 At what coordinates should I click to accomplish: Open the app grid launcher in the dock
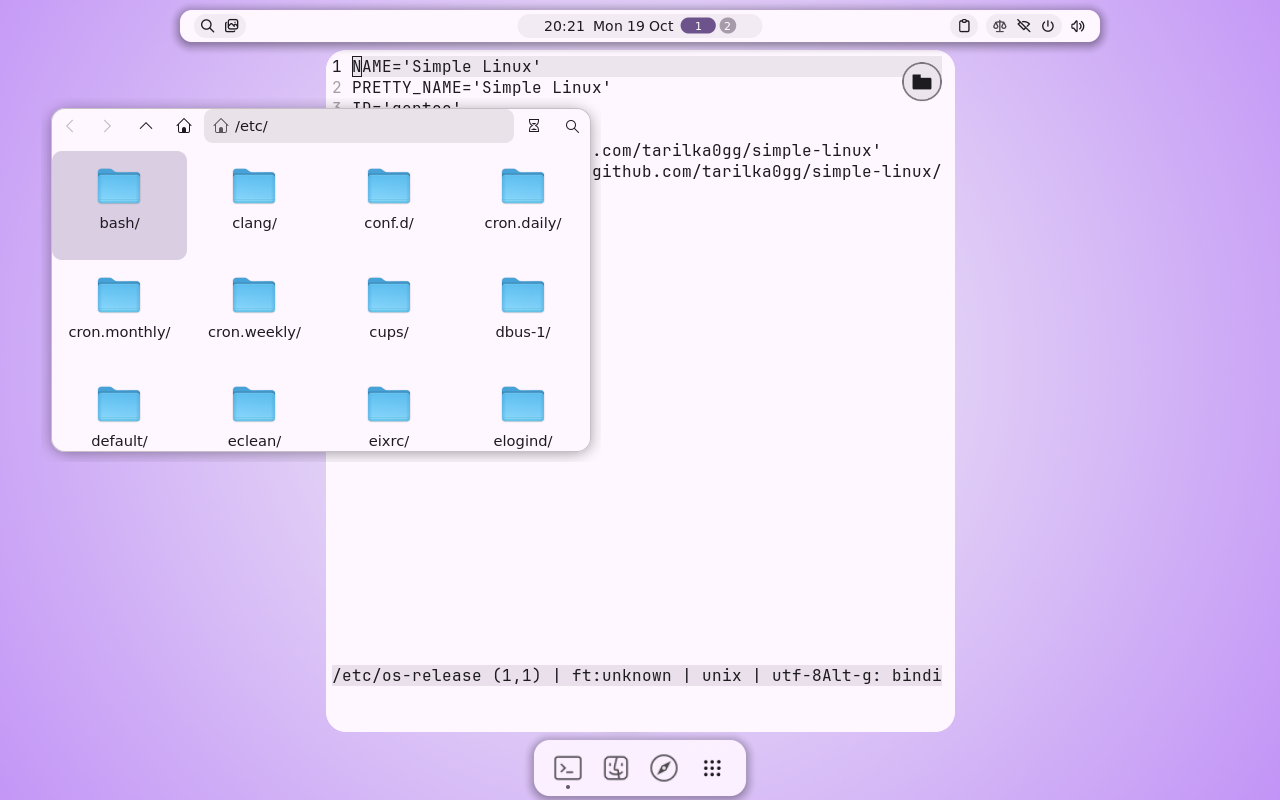tap(712, 768)
